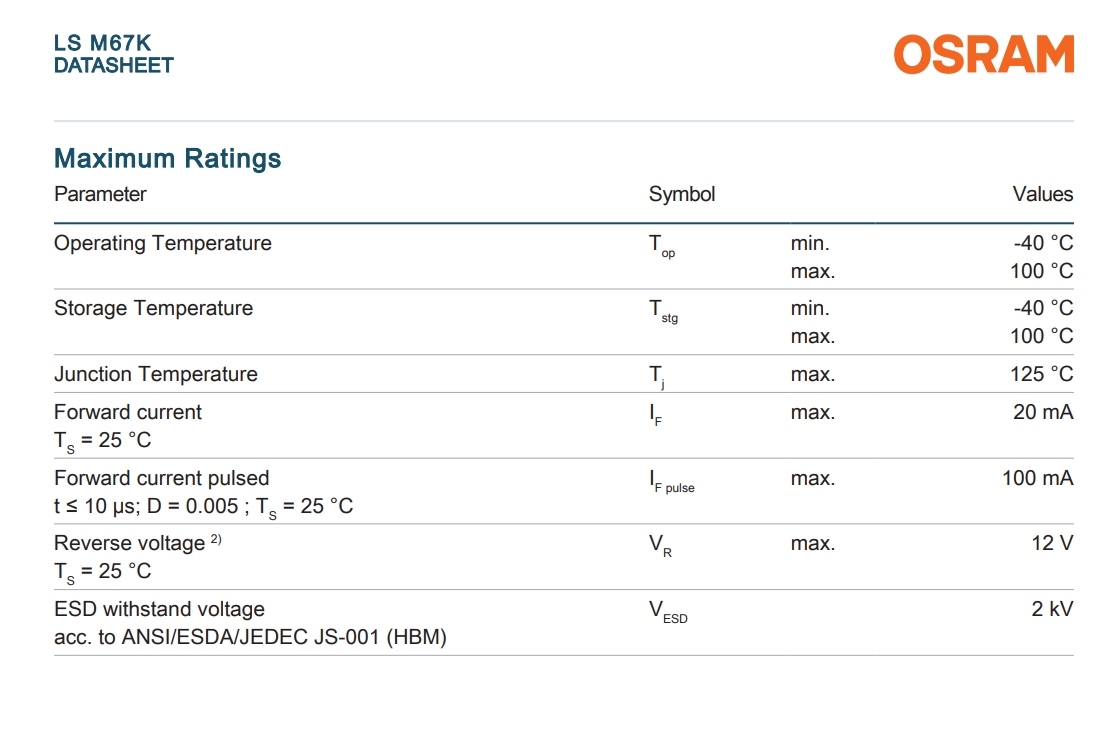The image size is (1110, 733).
Task: Select the 2 kV ESD value
Action: [x=1052, y=609]
